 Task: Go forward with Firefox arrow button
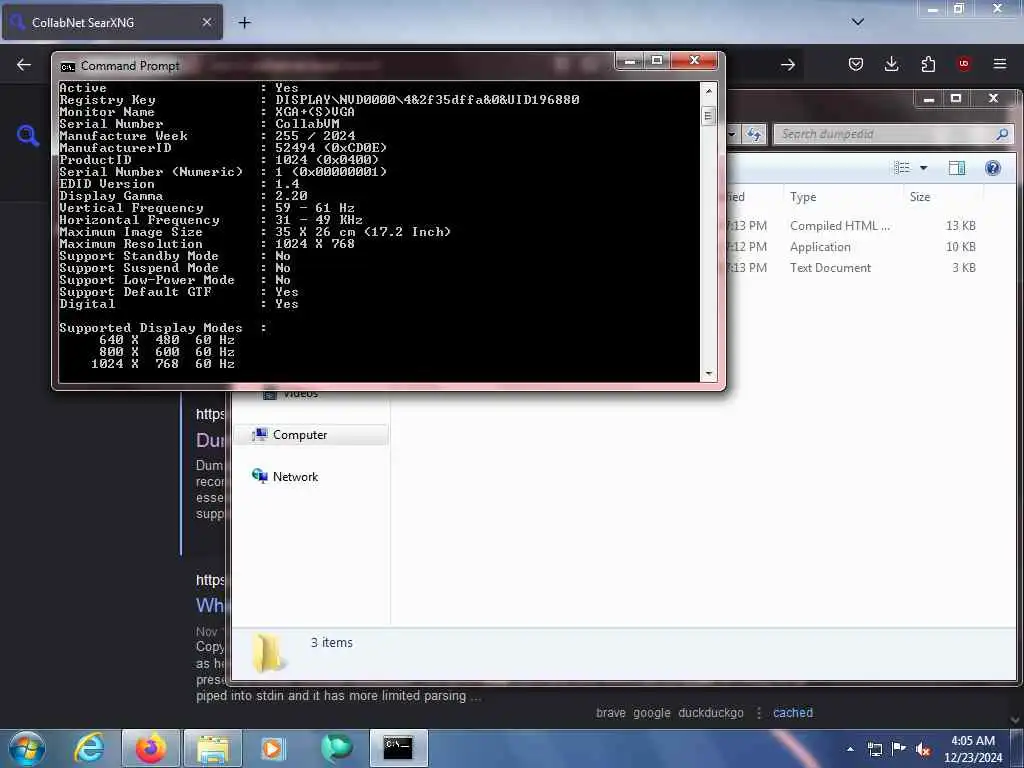point(788,65)
